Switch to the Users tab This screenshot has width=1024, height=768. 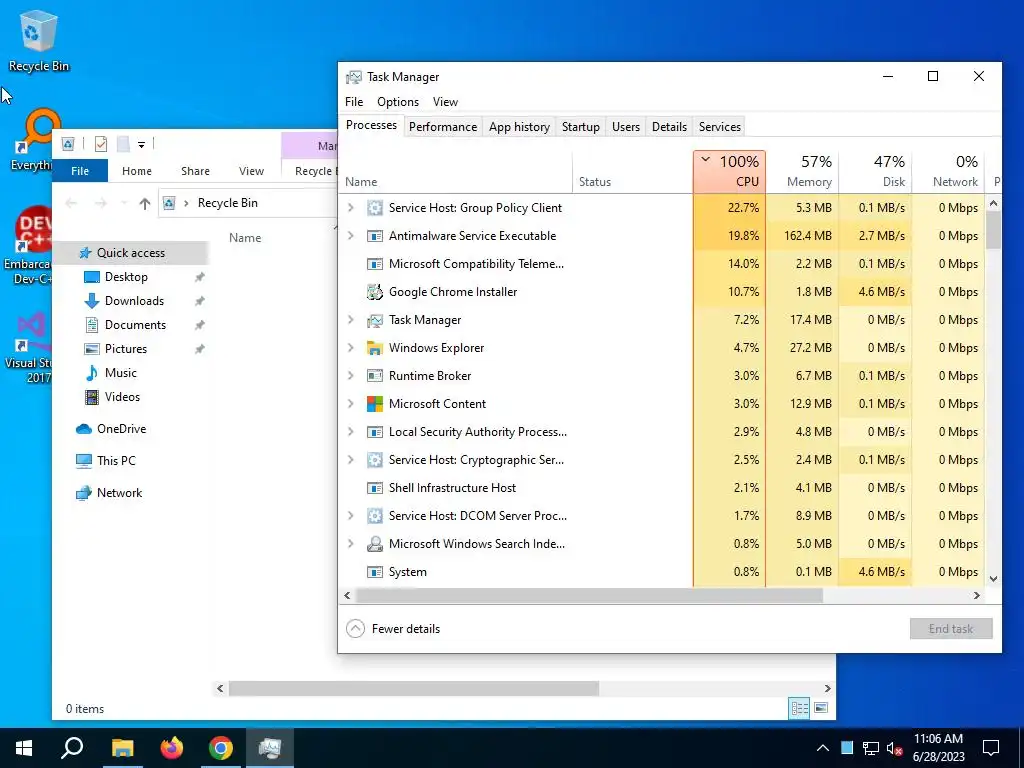pos(626,127)
